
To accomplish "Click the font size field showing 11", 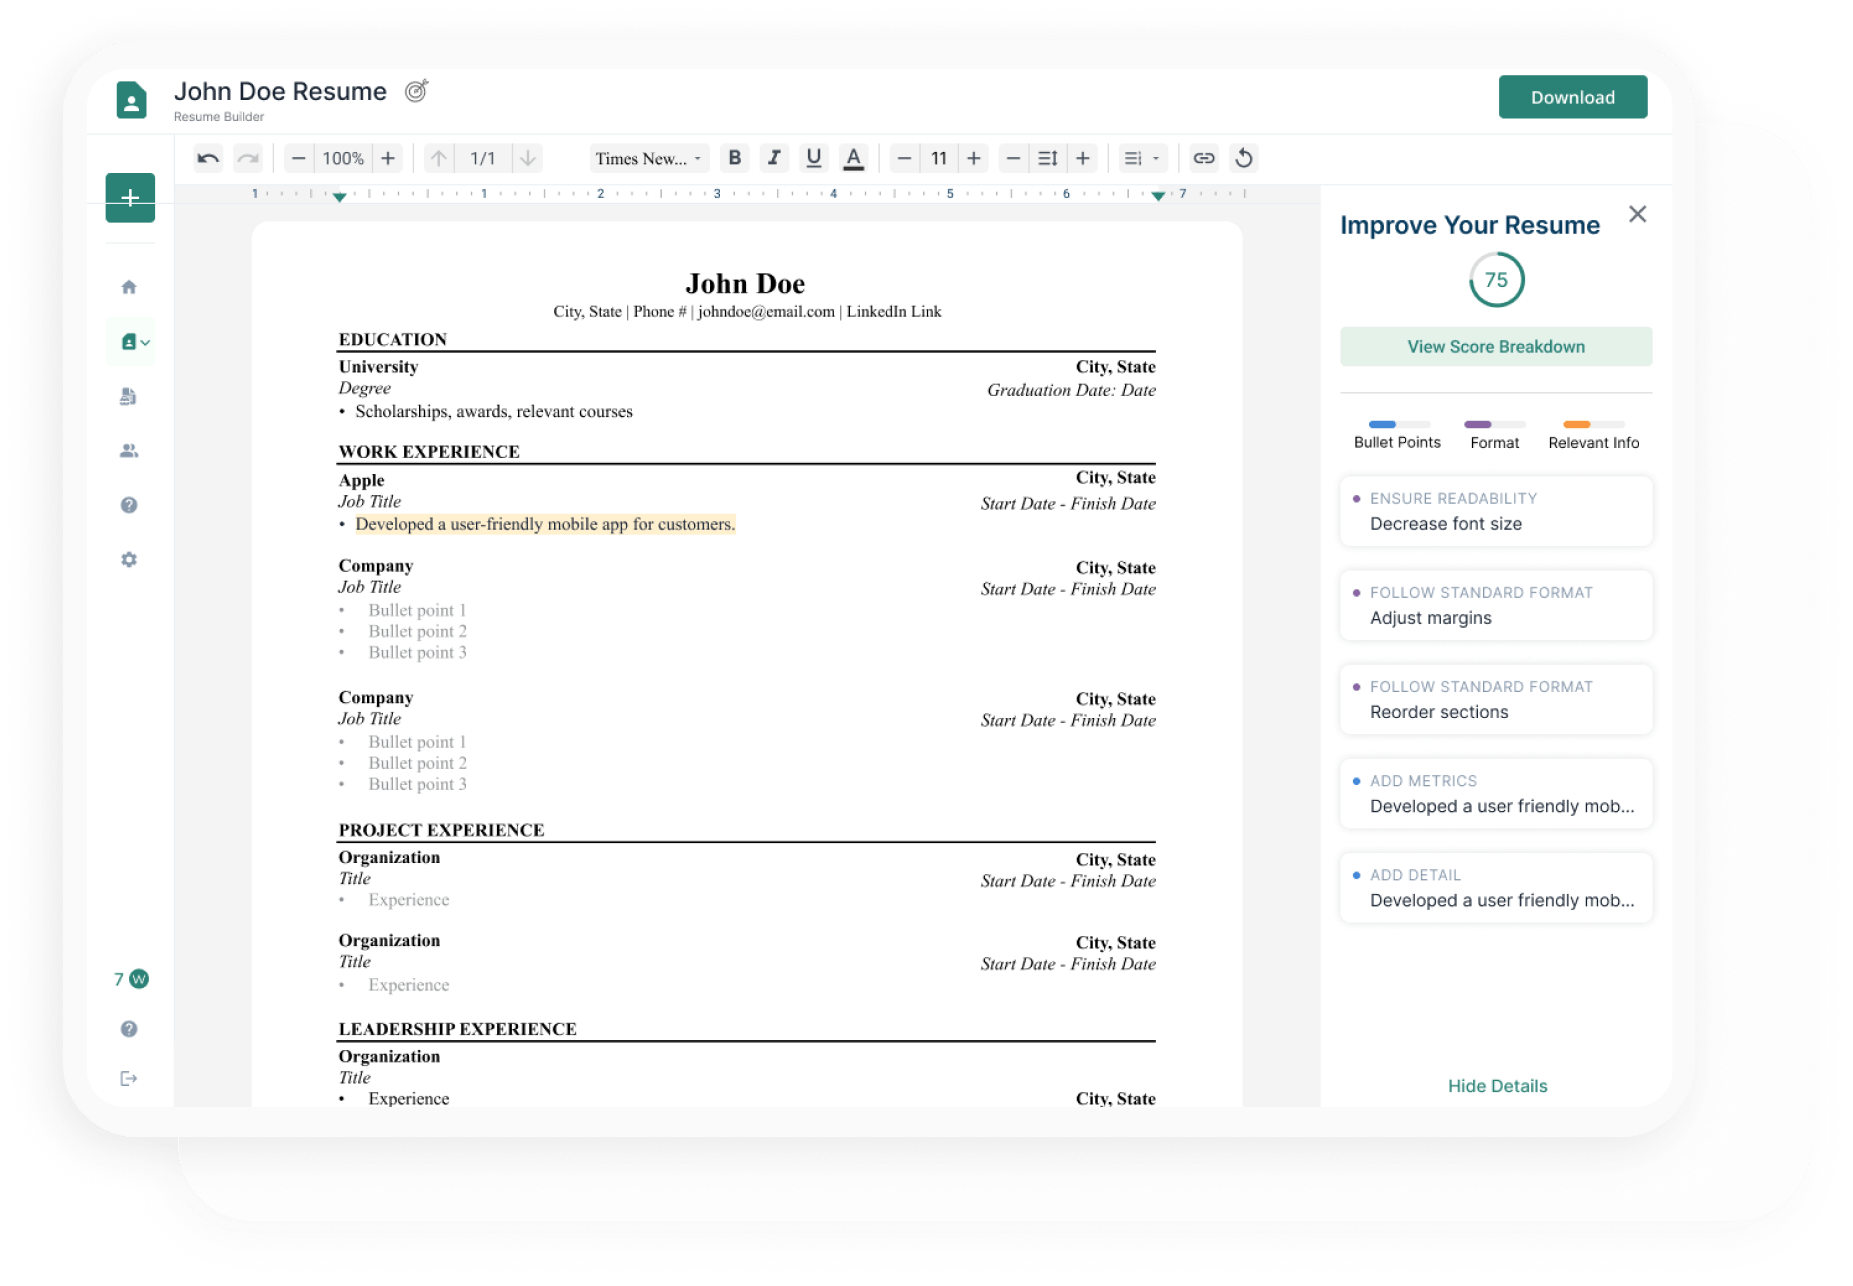I will pos(939,158).
